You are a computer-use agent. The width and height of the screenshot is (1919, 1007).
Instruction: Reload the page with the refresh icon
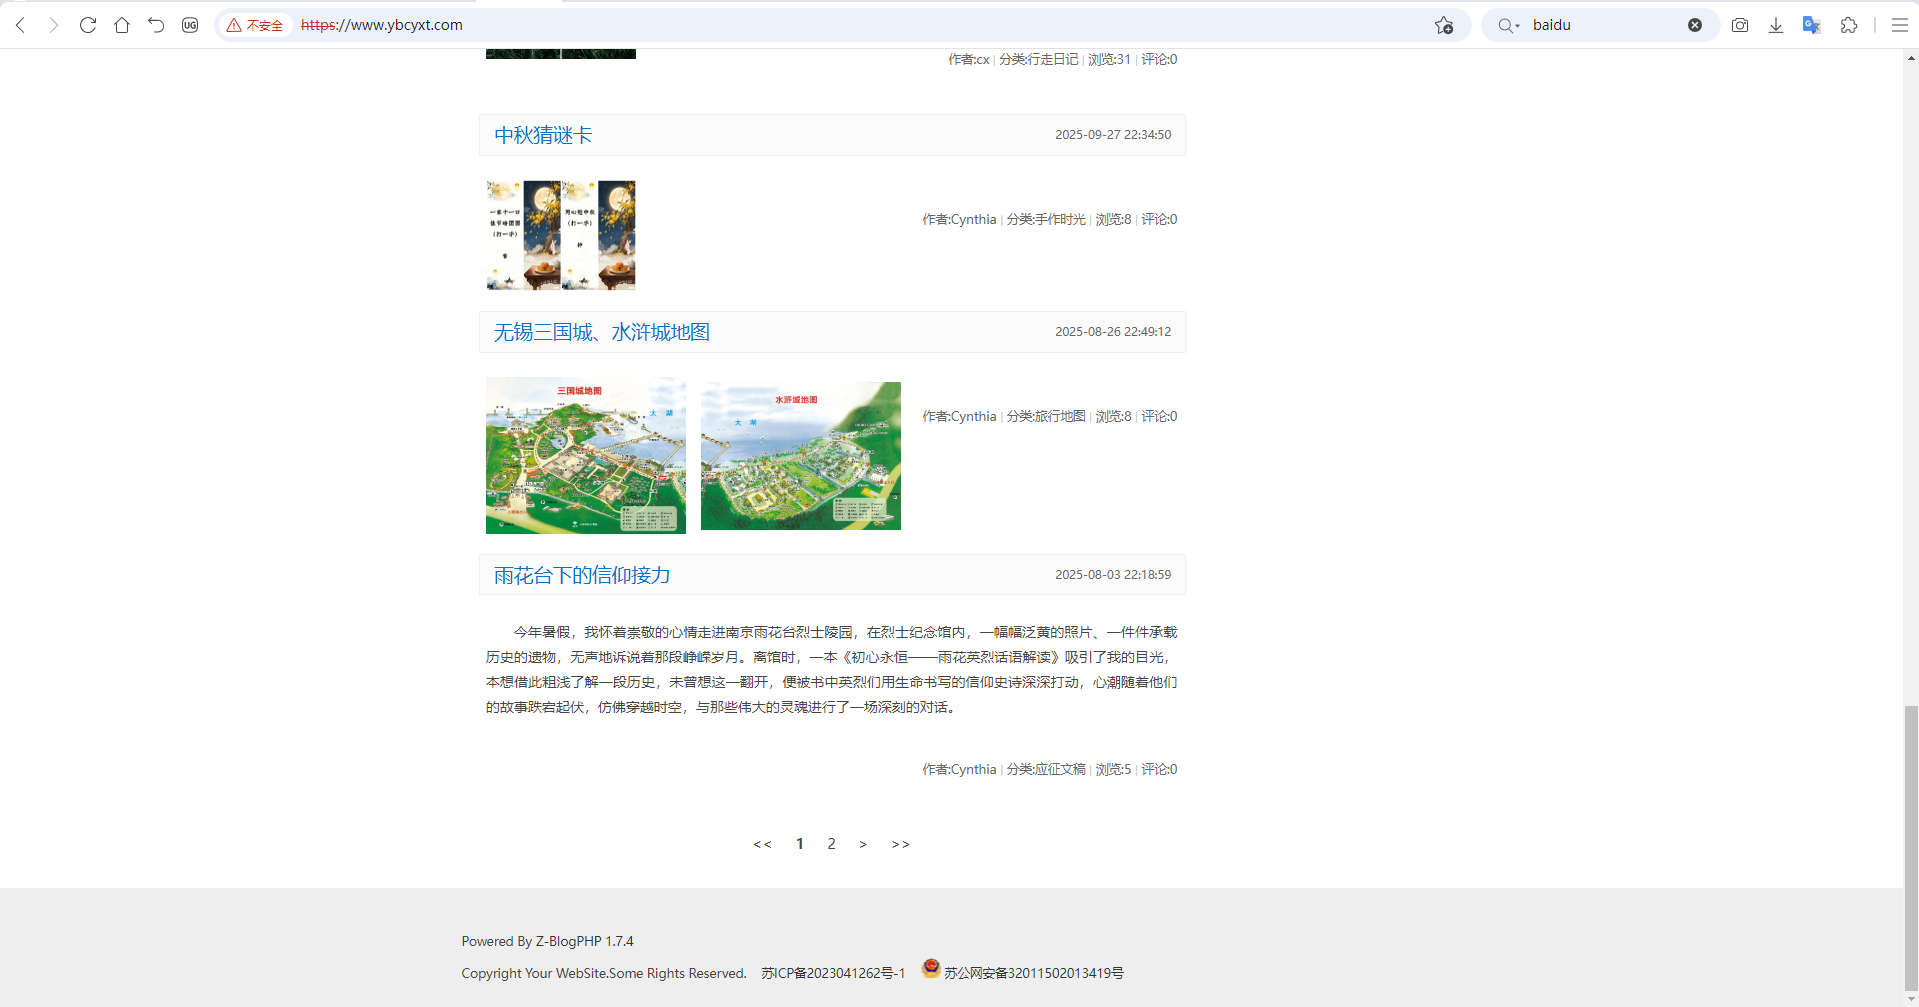(88, 25)
